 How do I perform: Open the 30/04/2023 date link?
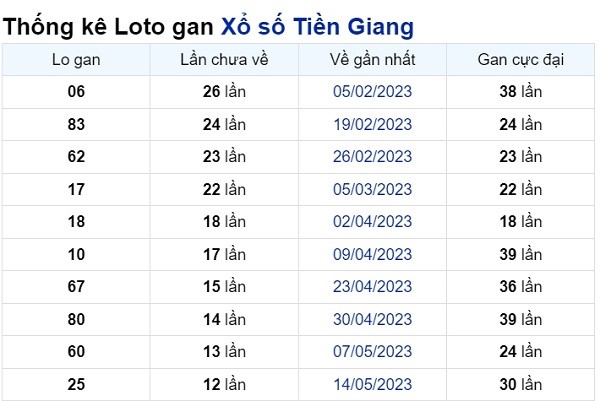372,319
